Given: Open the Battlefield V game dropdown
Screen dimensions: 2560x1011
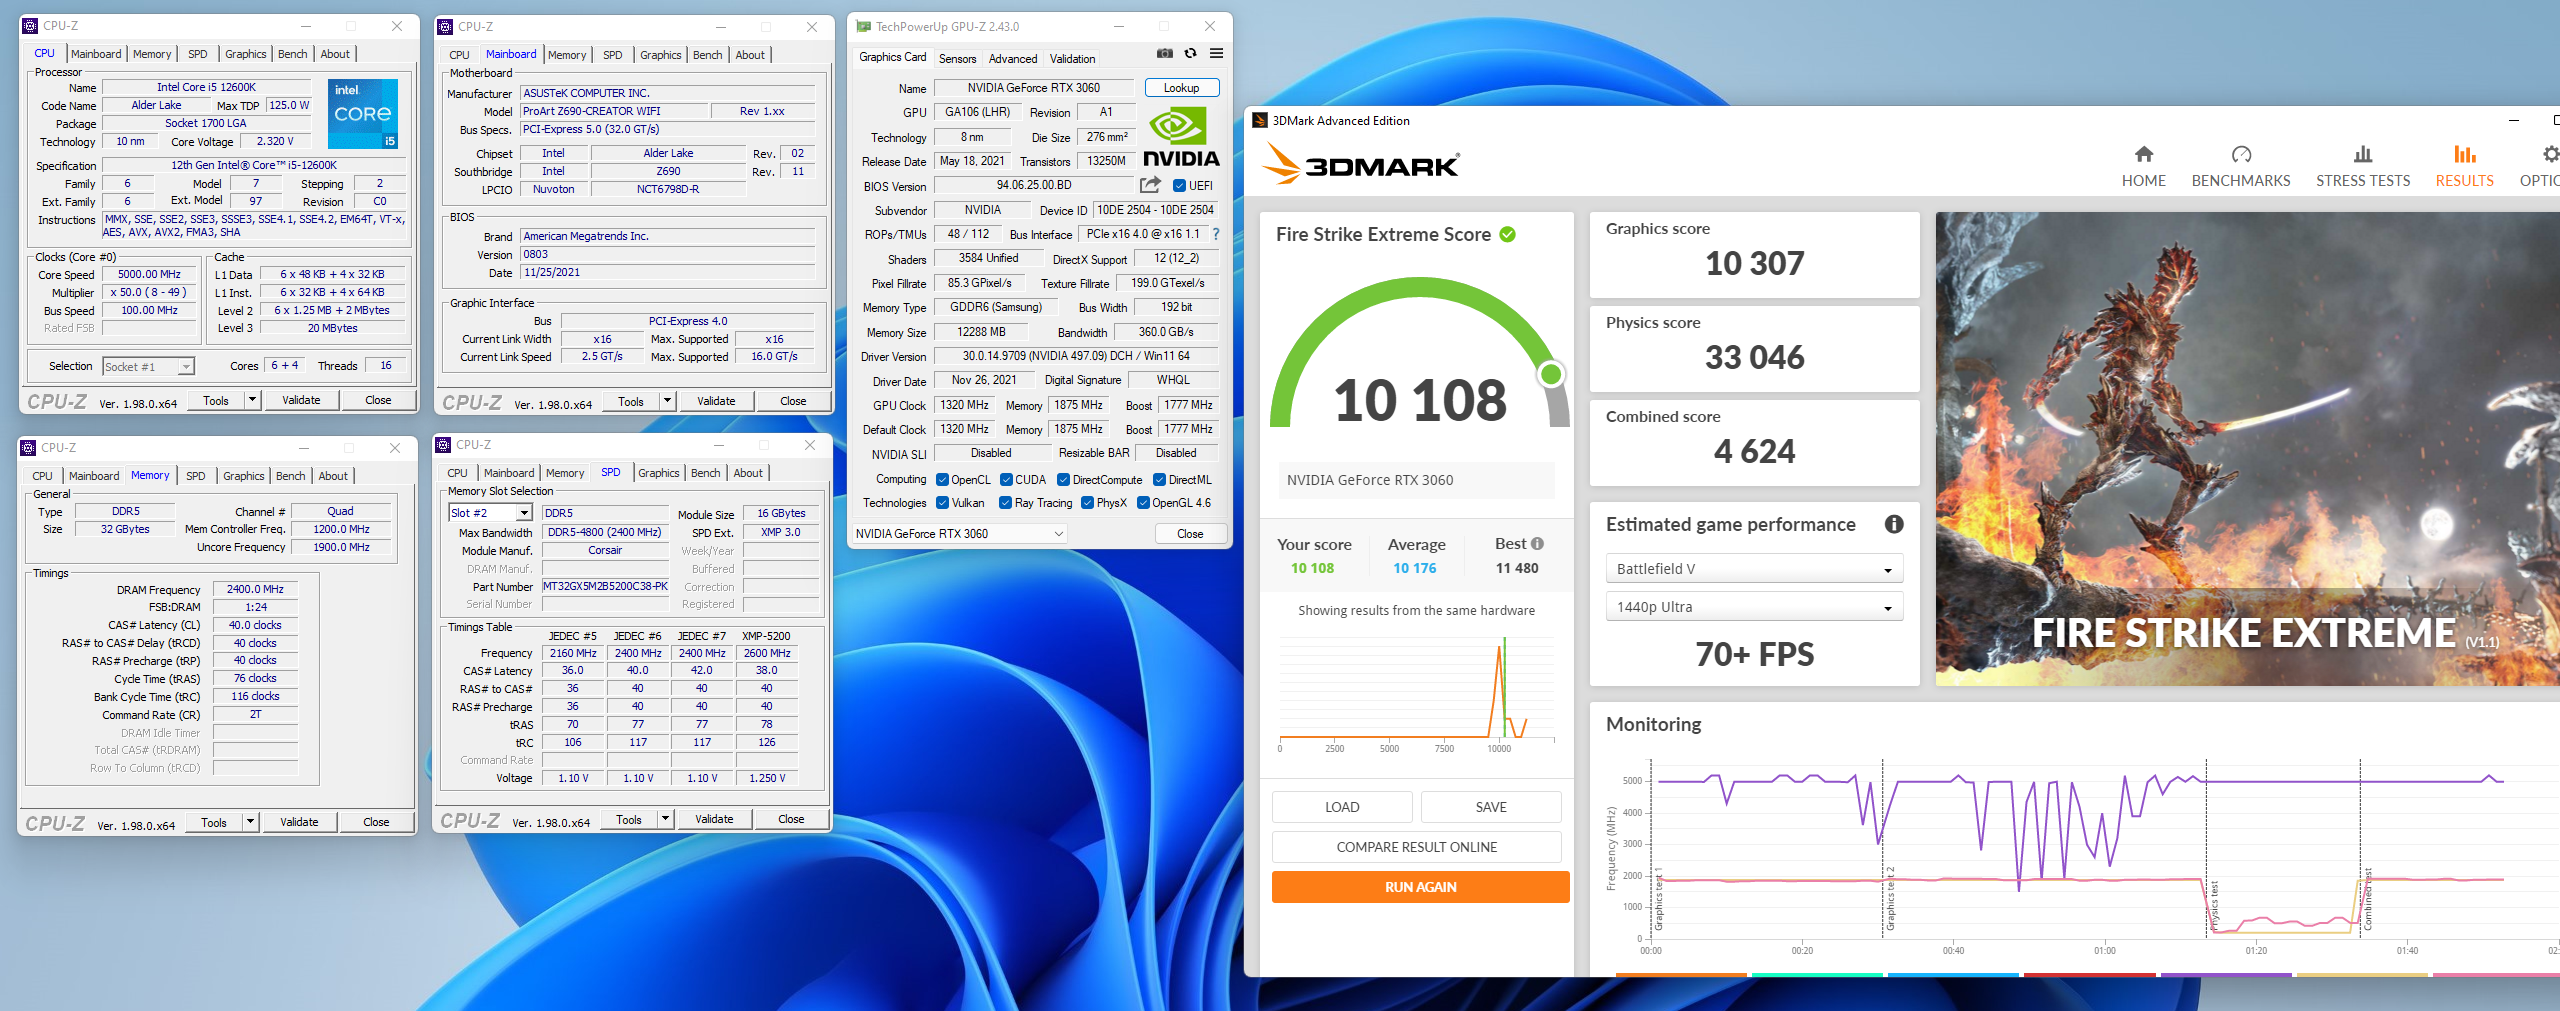Looking at the screenshot, I should pos(1753,569).
